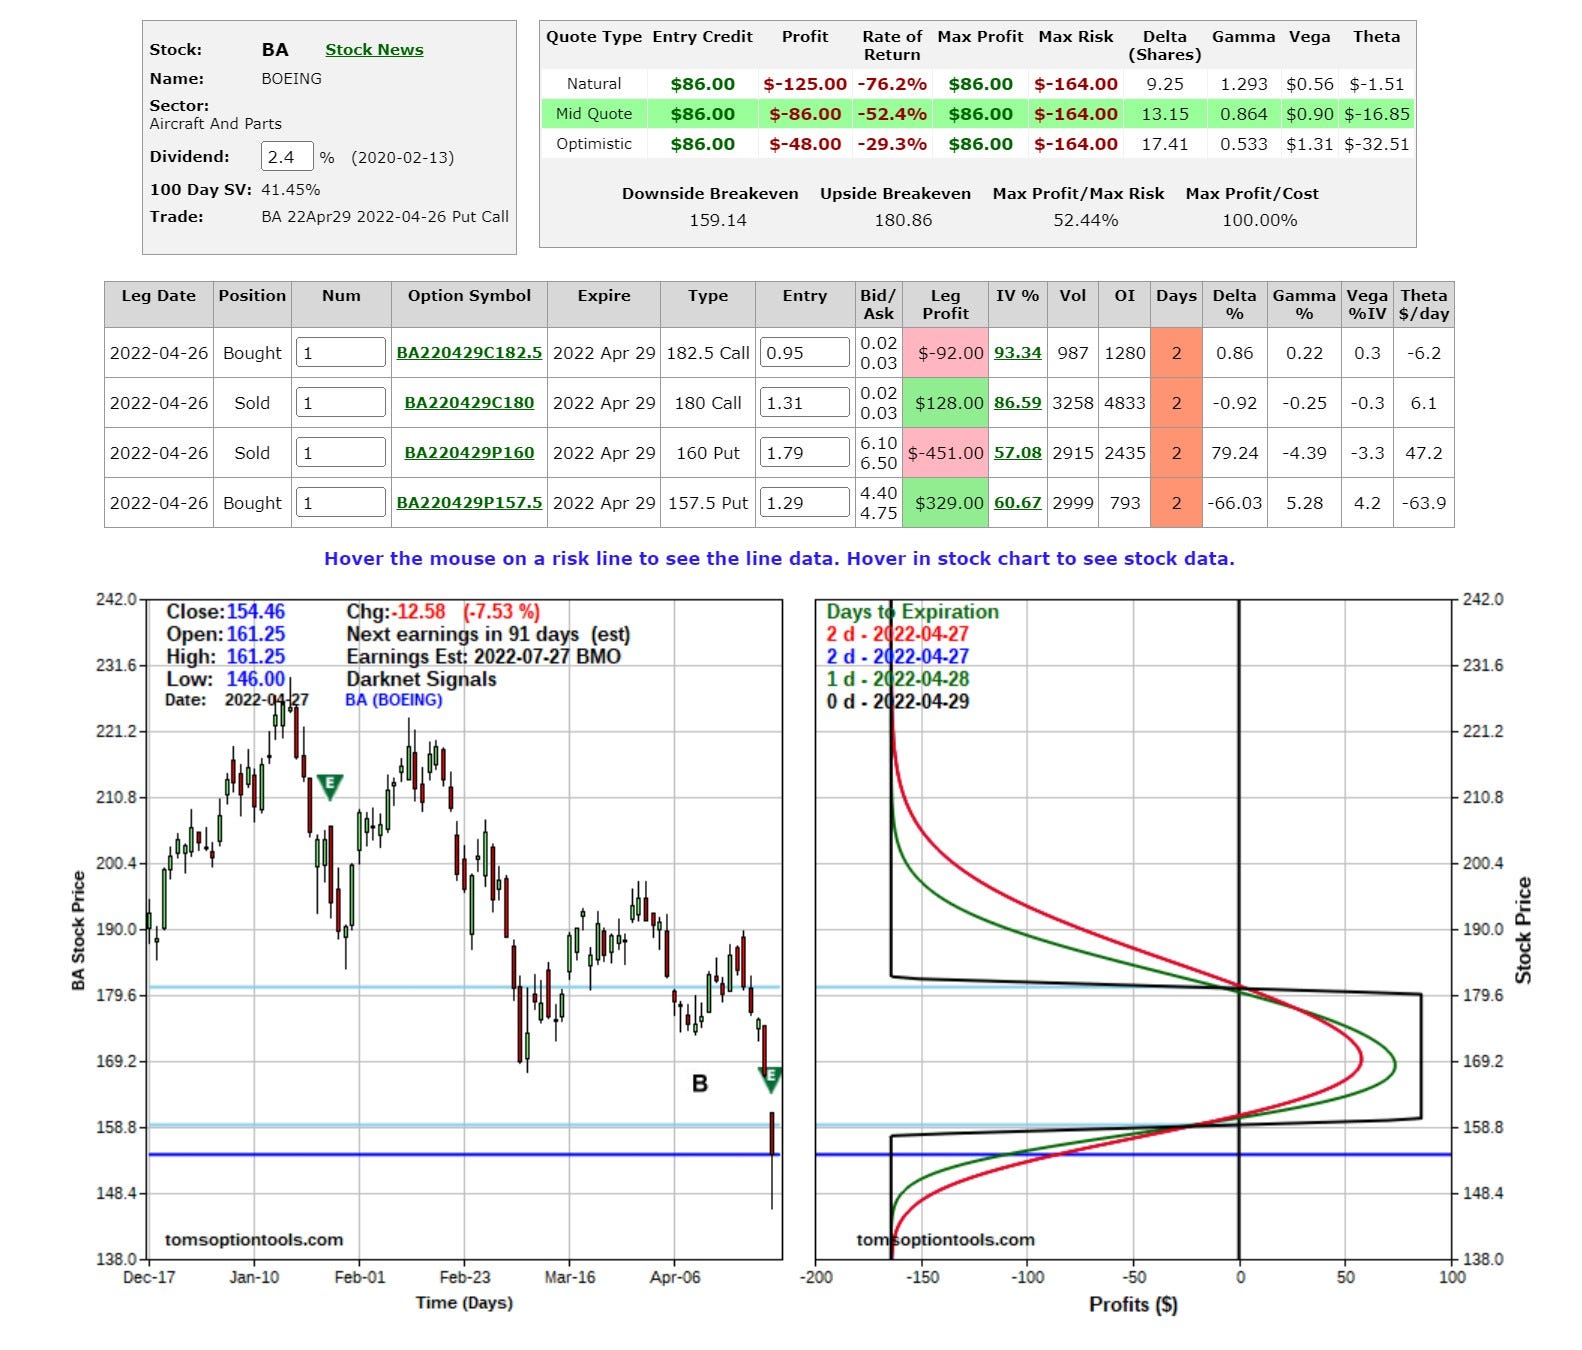This screenshot has height=1350, width=1582.
Task: Edit Num field for 180 Call leg
Action: coord(341,402)
